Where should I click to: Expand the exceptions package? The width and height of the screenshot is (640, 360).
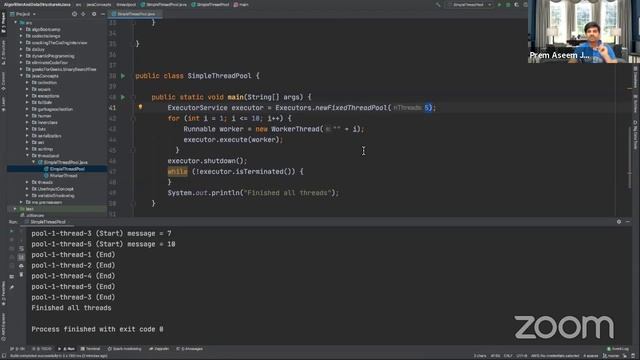coord(27,96)
